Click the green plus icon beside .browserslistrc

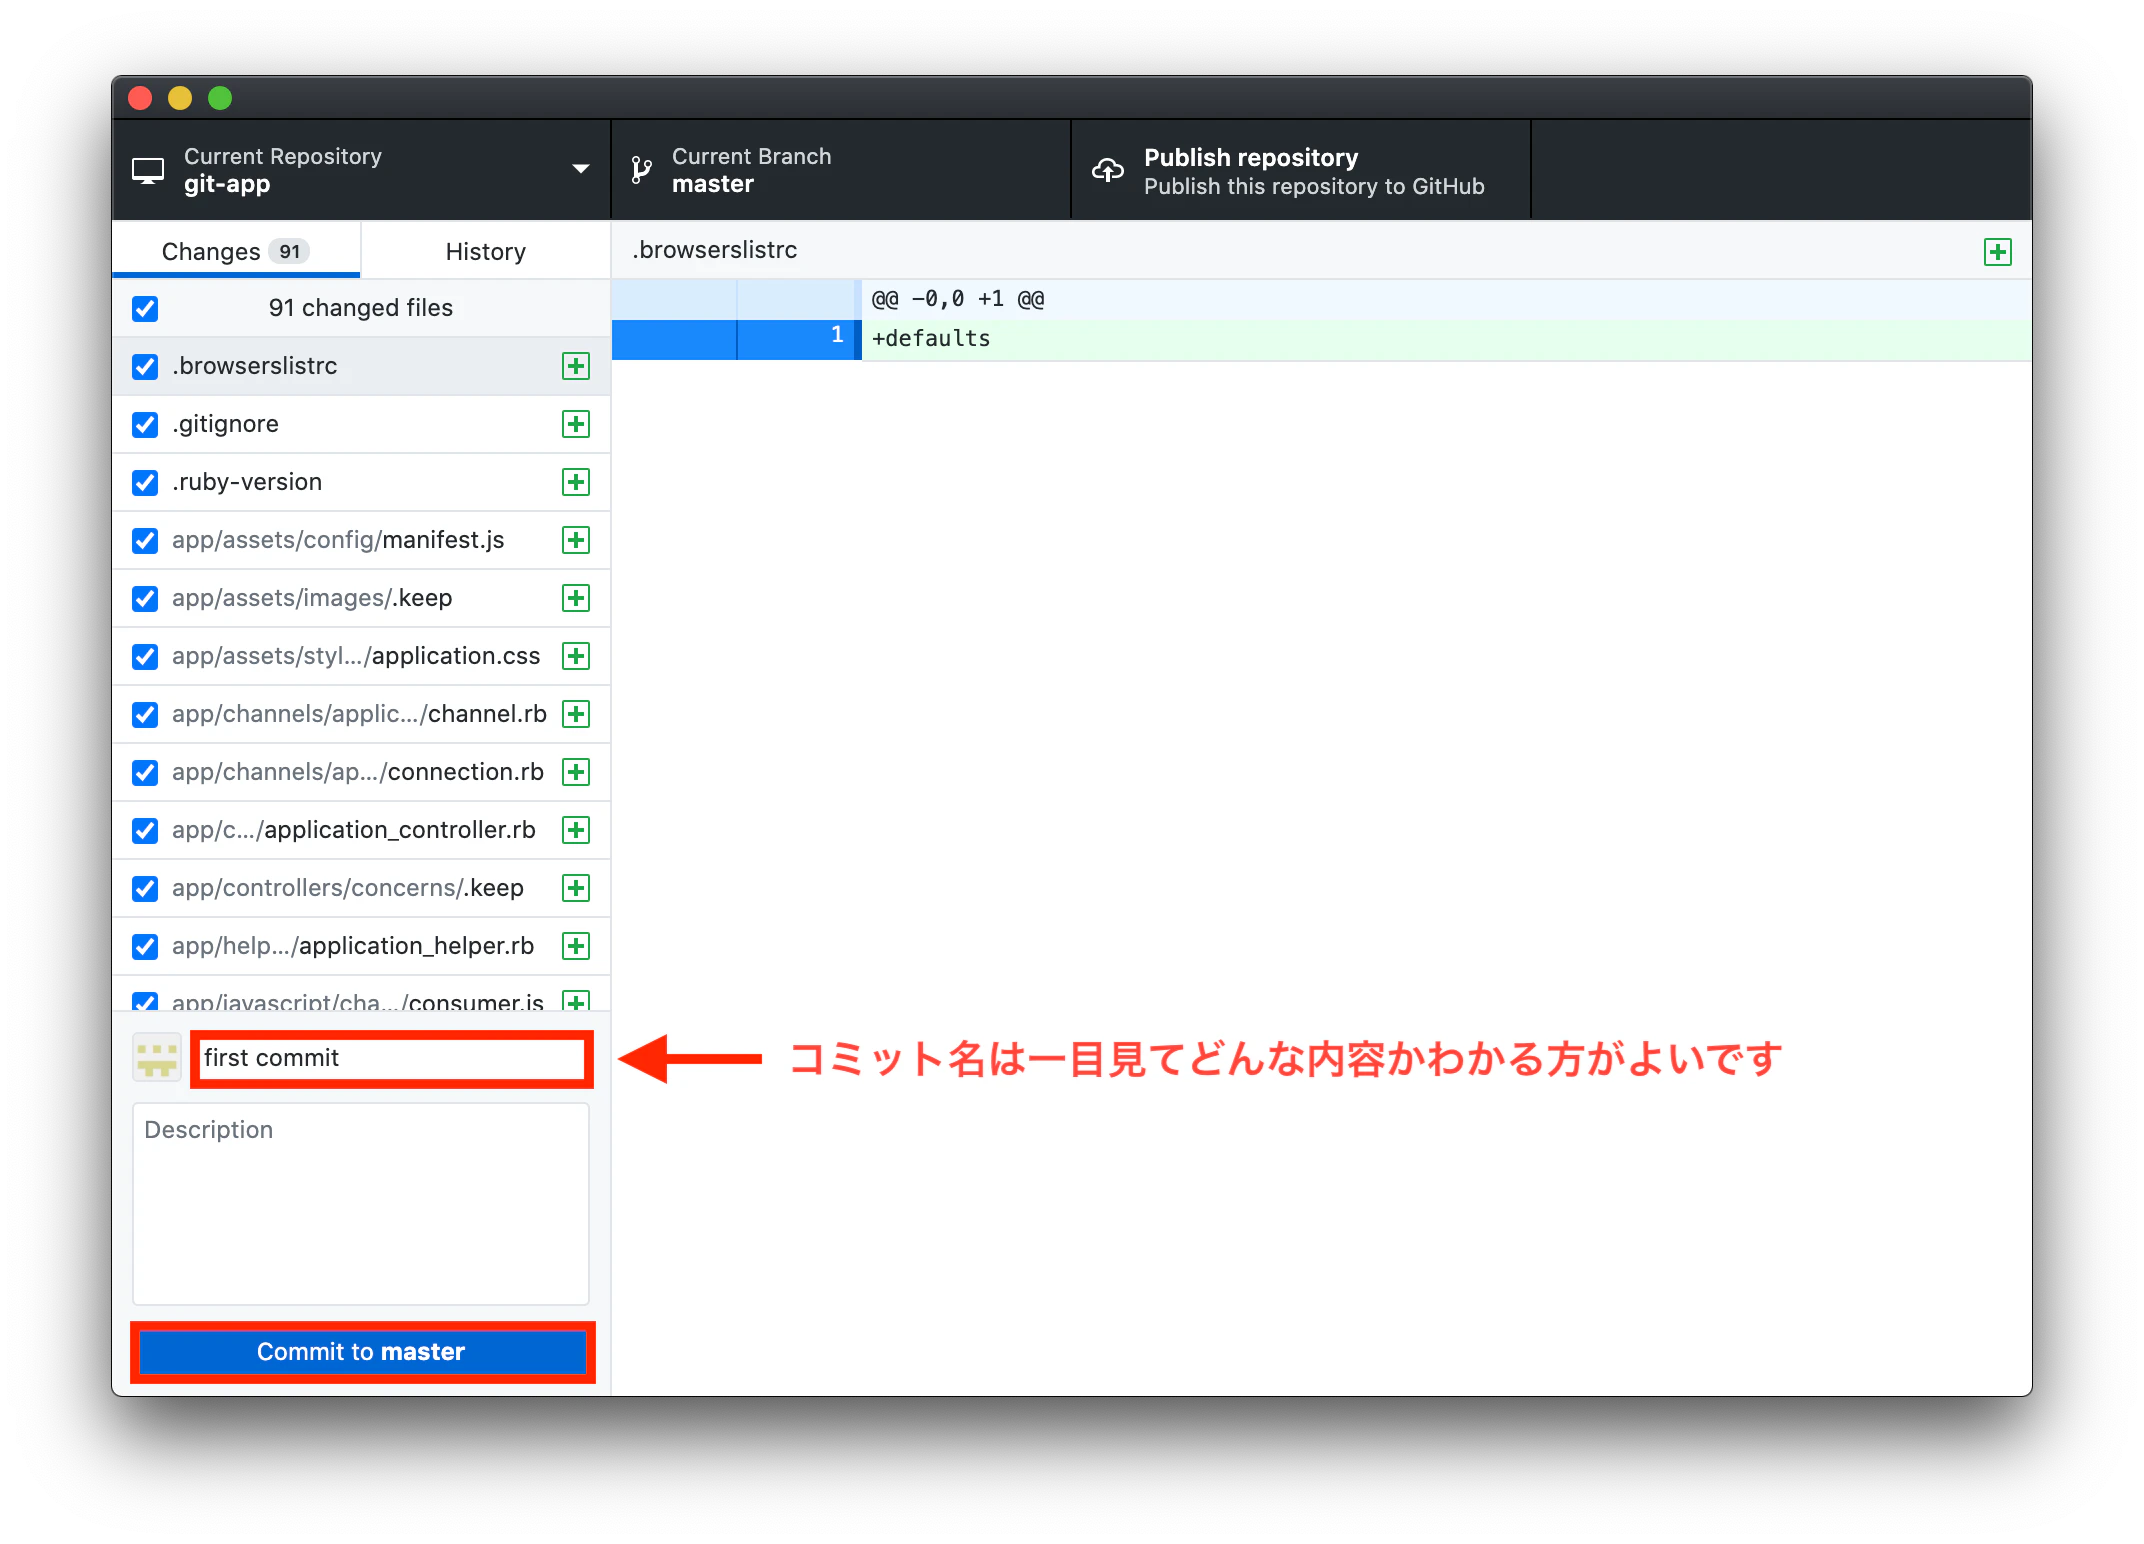pos(576,366)
